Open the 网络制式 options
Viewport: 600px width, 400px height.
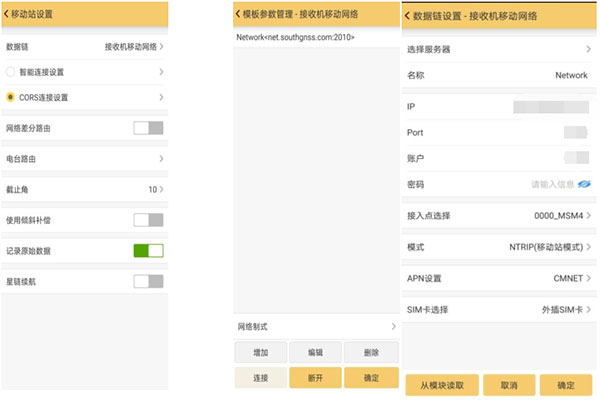(x=316, y=327)
